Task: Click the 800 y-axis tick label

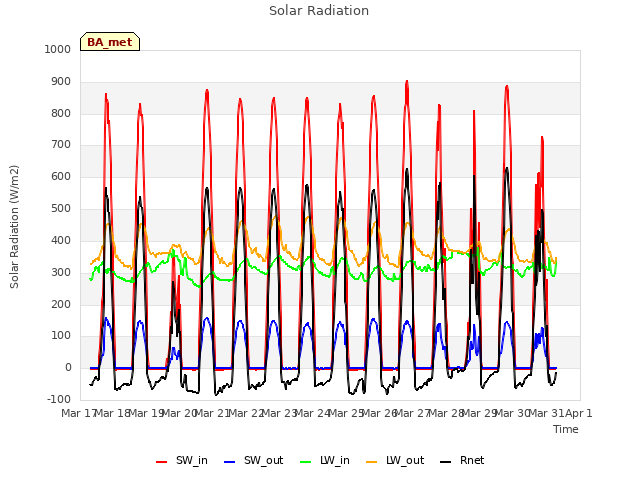Action: pos(61,113)
